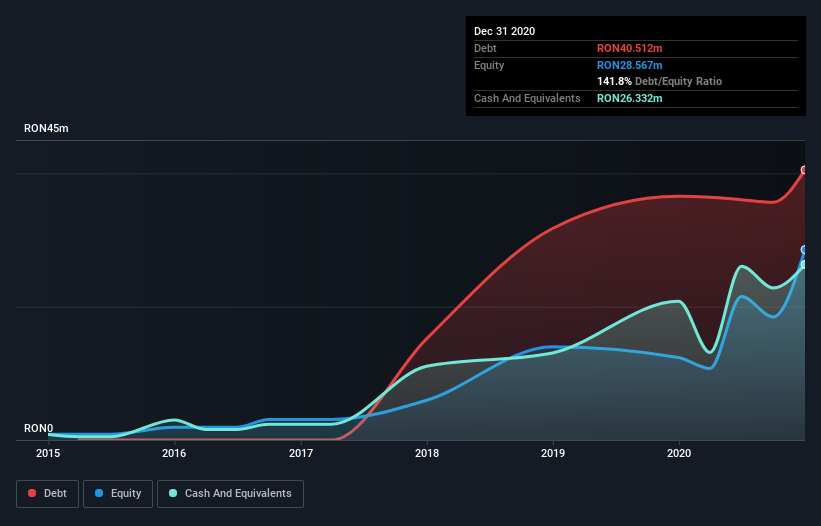Image resolution: width=821 pixels, height=526 pixels.
Task: Select the 2017 axis label
Action: point(301,453)
